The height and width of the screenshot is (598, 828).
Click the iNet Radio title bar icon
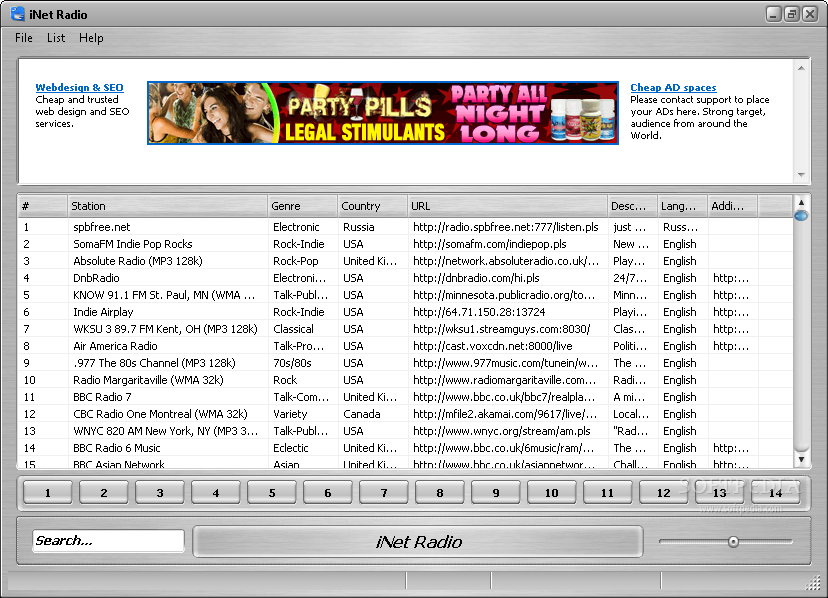17,14
